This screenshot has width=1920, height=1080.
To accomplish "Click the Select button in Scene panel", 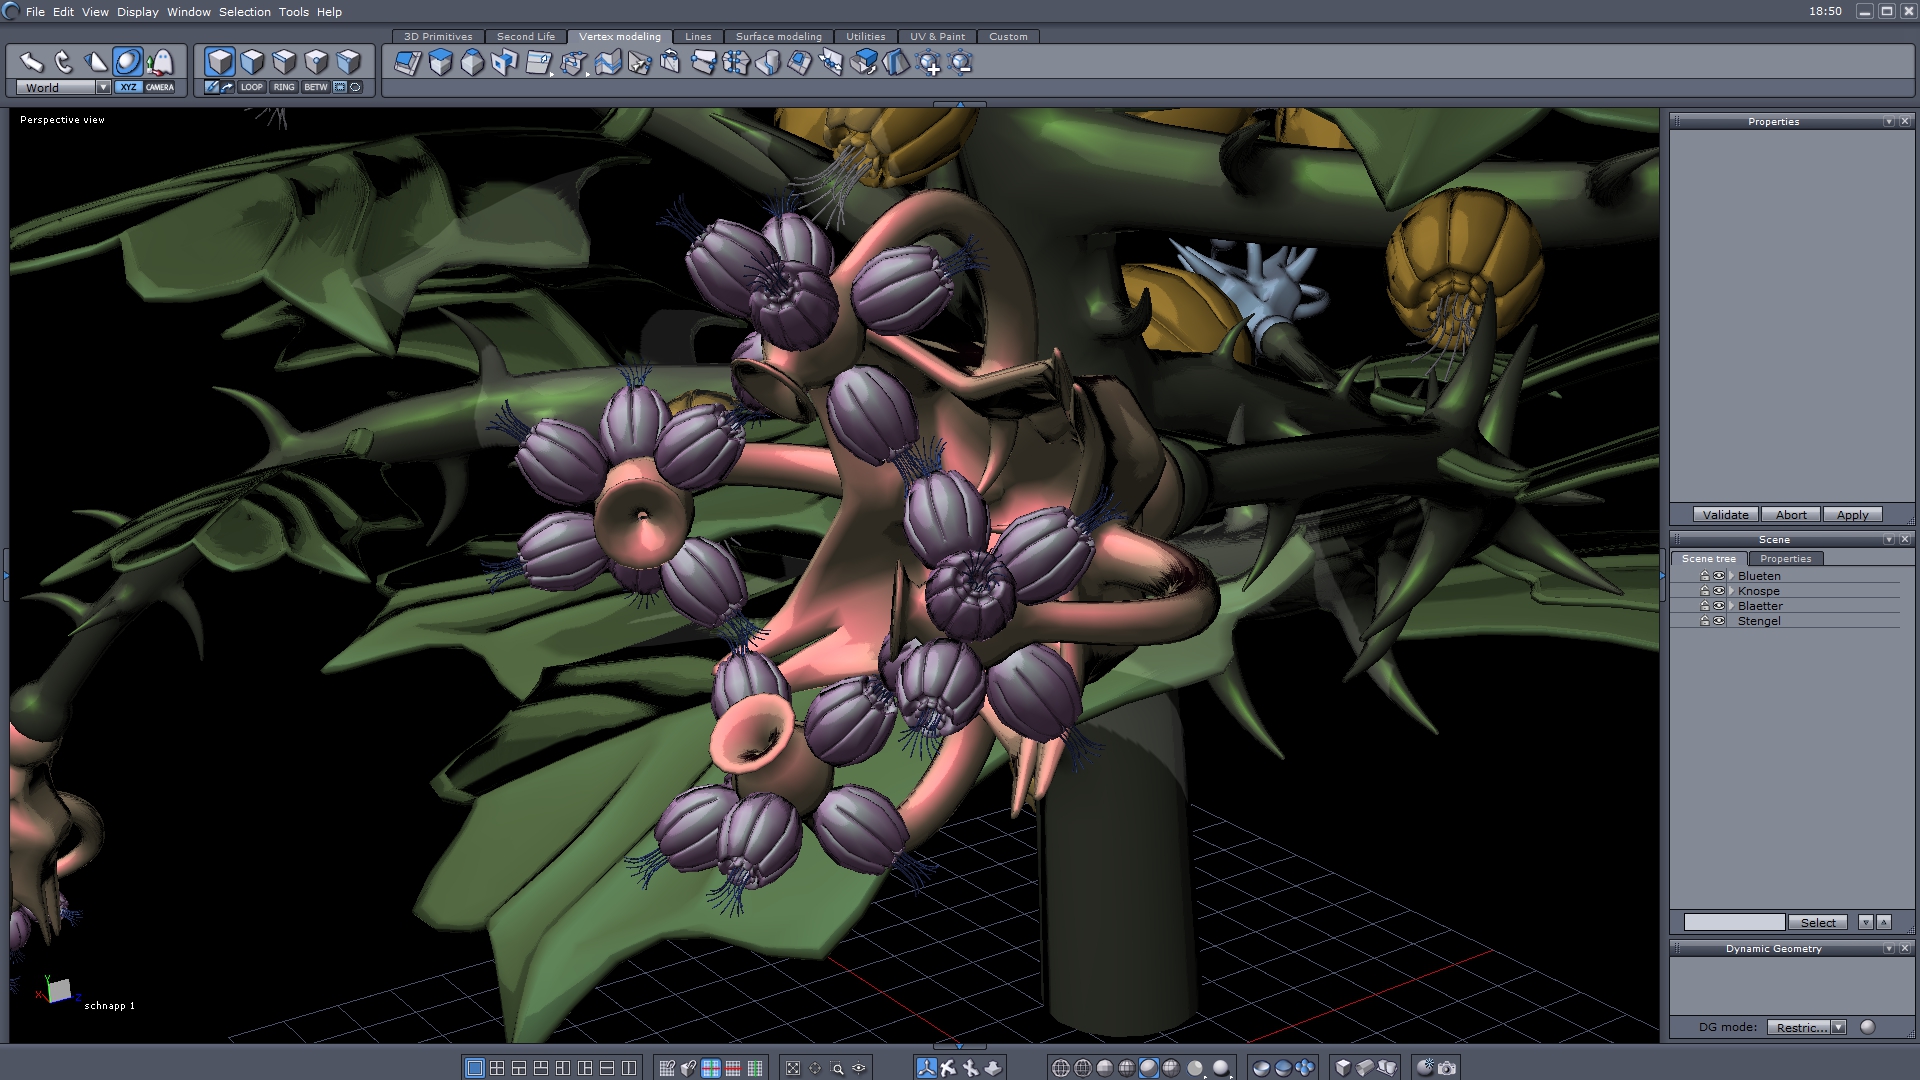I will tap(1817, 923).
